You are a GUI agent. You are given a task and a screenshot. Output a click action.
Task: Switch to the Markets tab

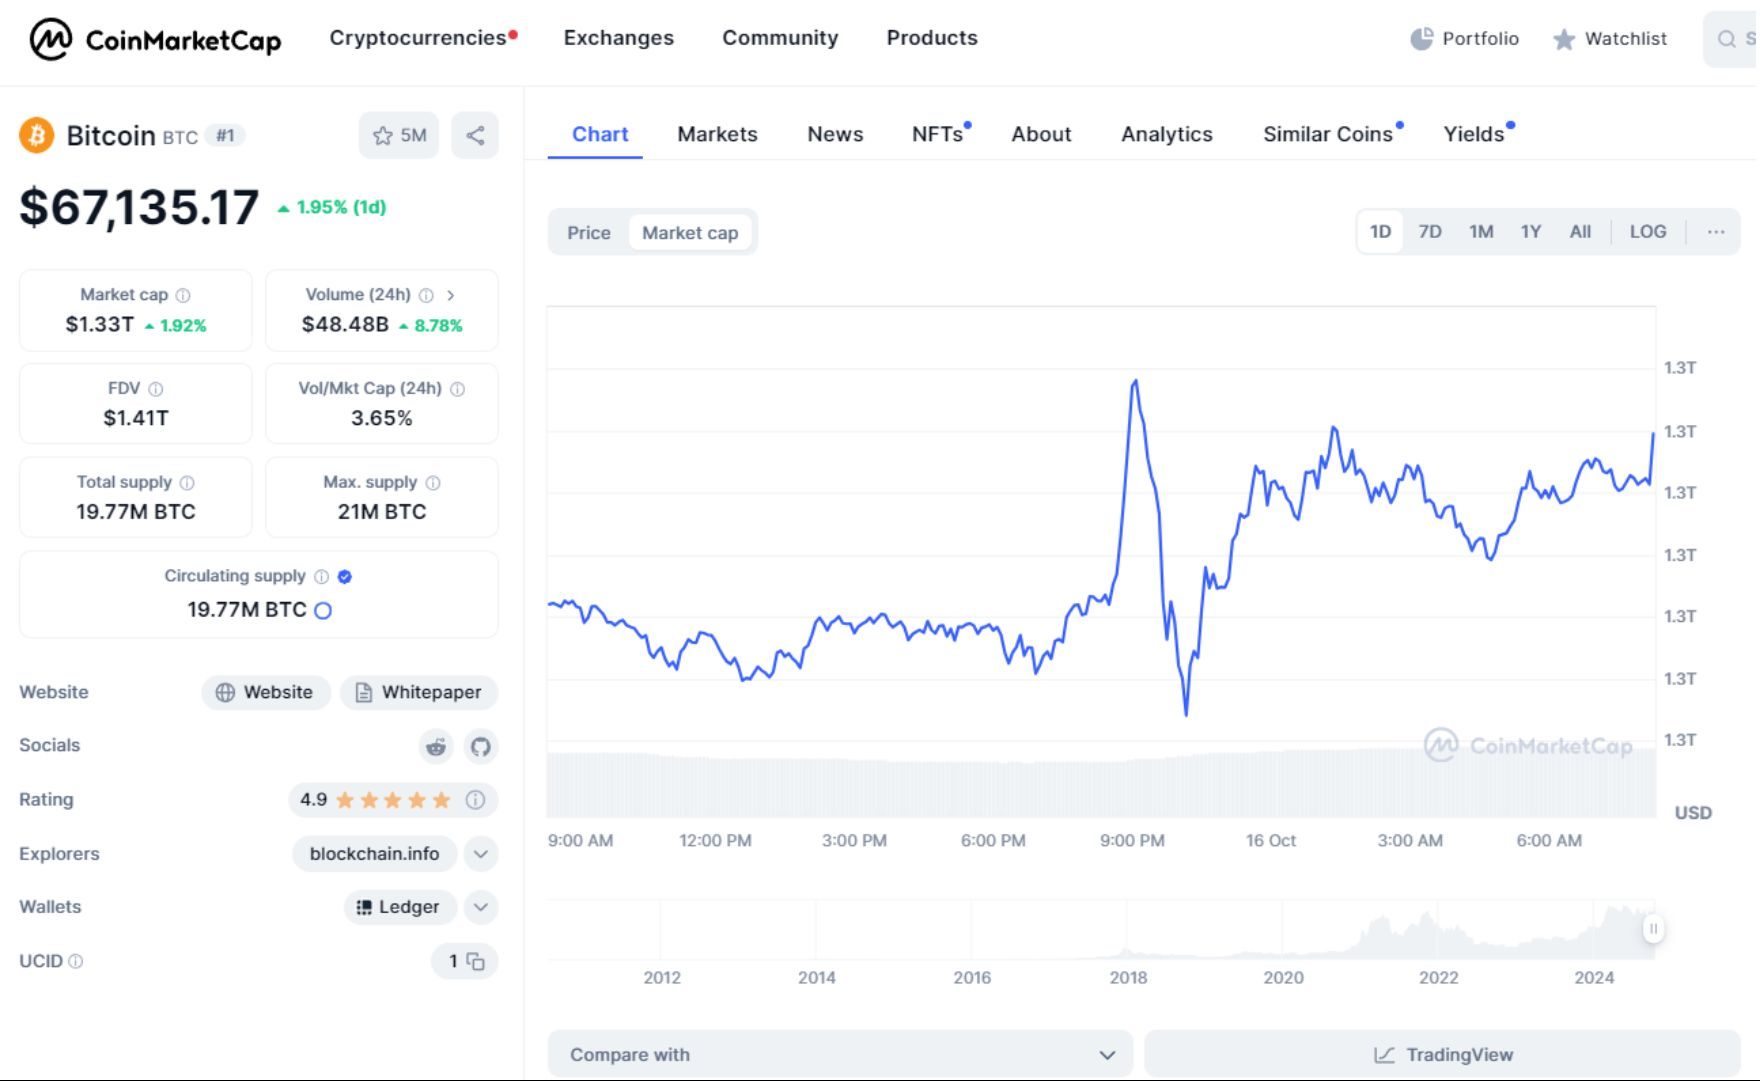[x=717, y=134]
